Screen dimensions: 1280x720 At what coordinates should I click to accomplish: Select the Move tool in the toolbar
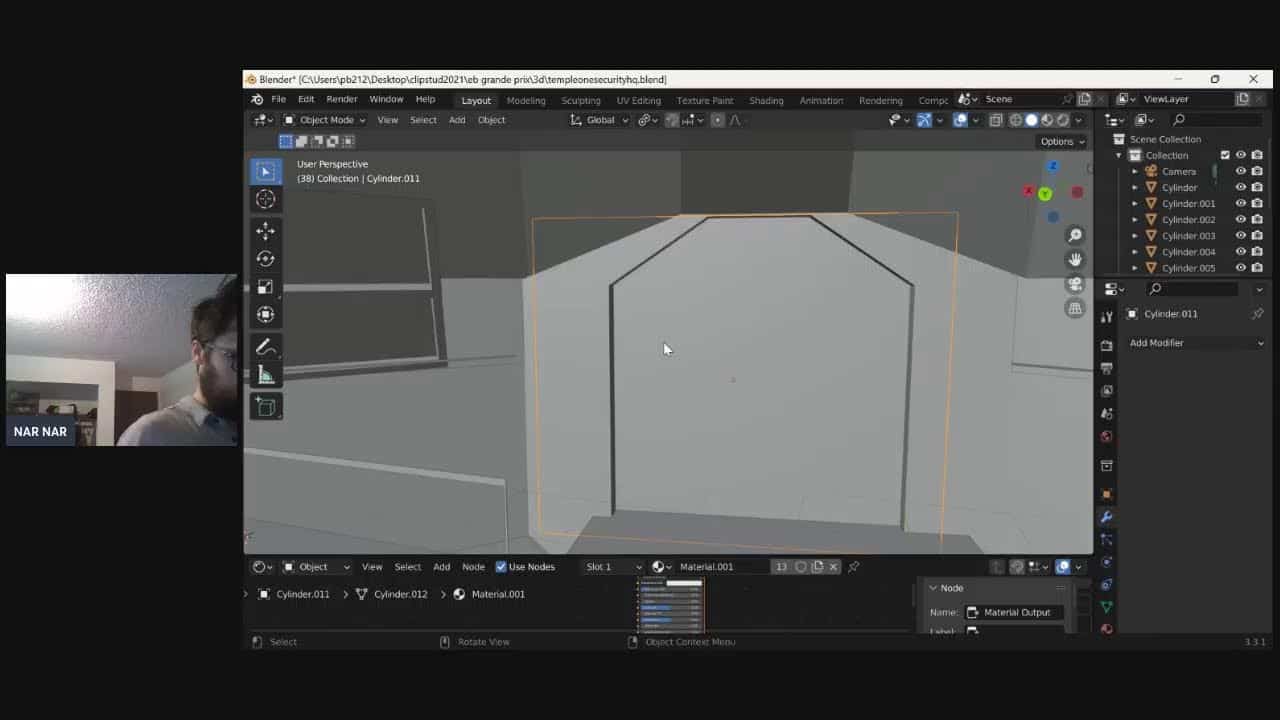[x=265, y=231]
